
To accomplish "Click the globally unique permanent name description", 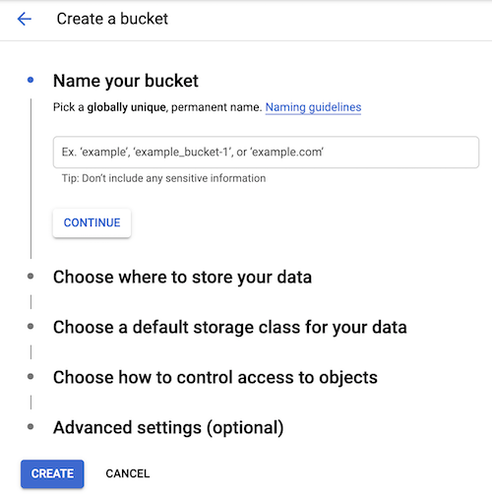I will point(158,107).
